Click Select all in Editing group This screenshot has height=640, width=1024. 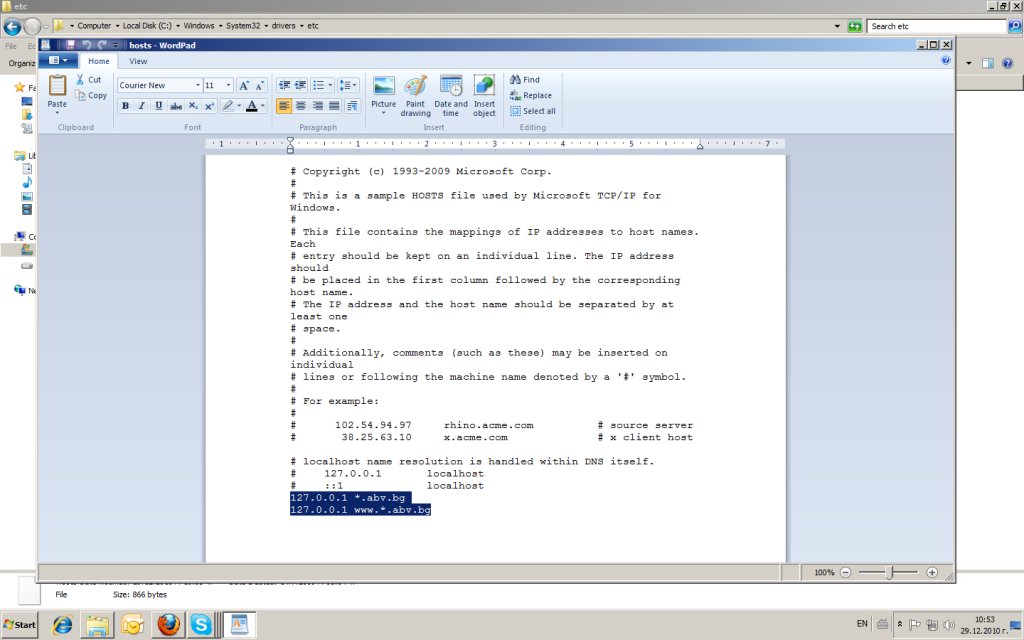532,111
